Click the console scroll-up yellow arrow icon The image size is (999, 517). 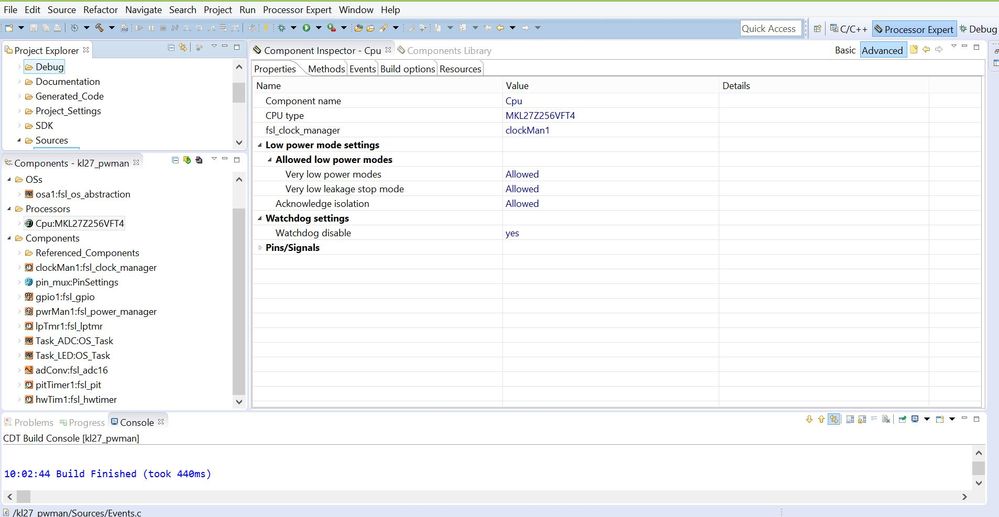coord(821,419)
